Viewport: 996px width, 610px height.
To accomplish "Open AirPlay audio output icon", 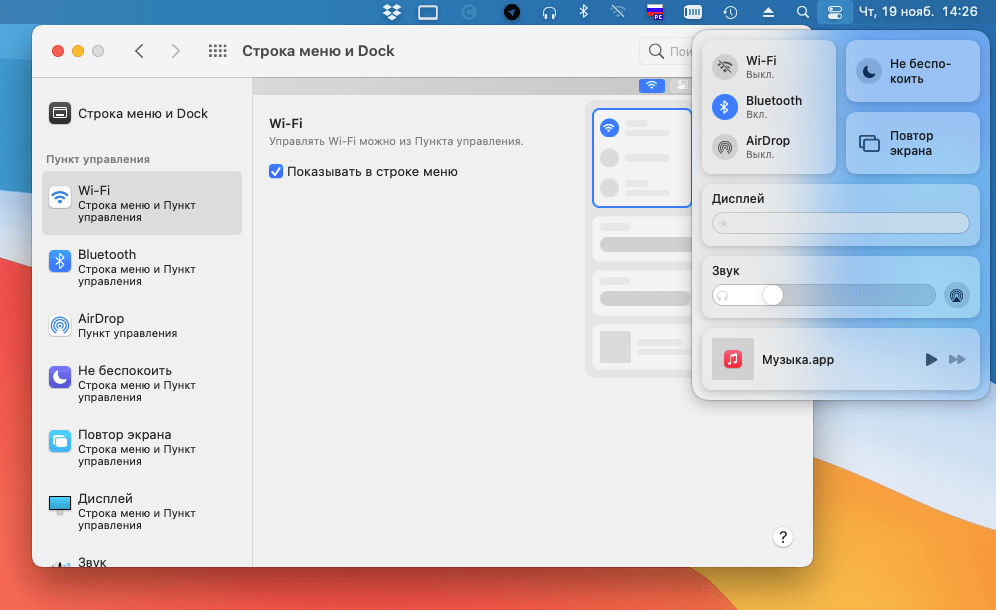I will point(956,295).
